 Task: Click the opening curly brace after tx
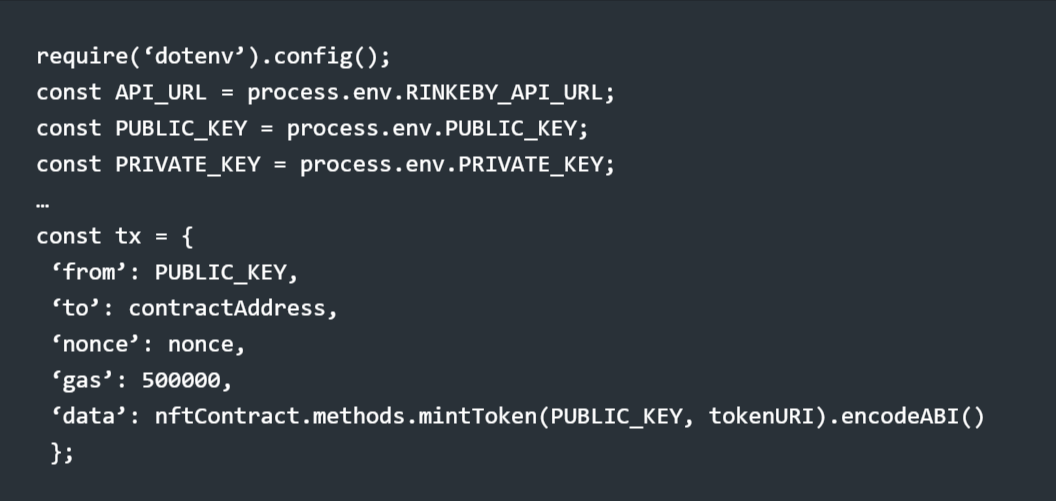coord(188,236)
